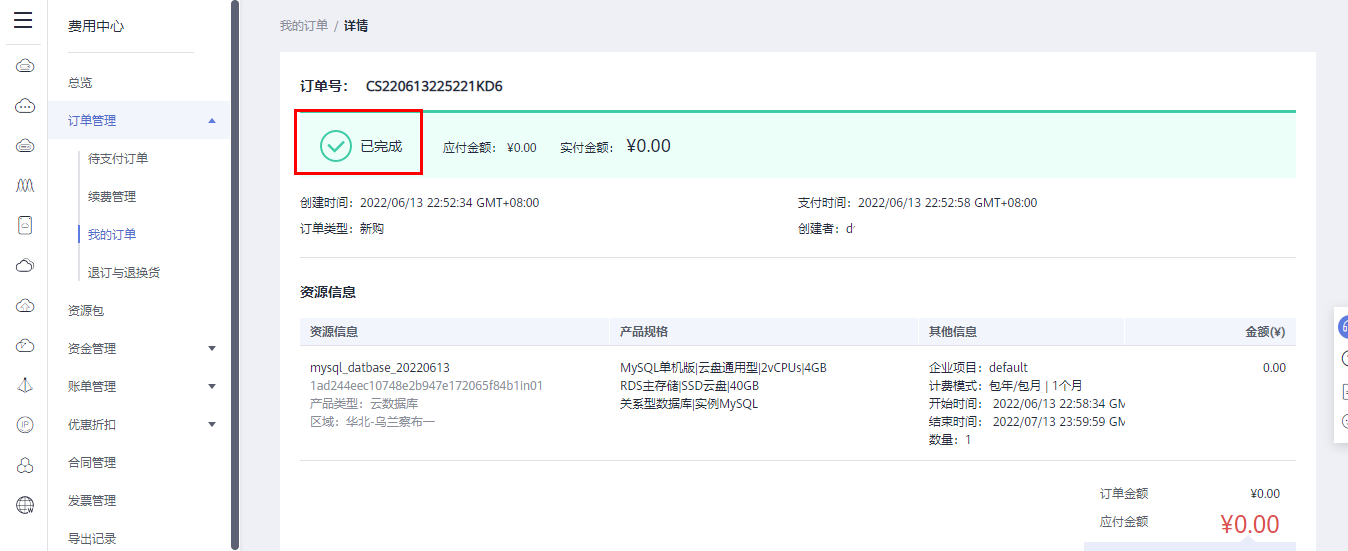Click the cloud with three dots icon

25,106
